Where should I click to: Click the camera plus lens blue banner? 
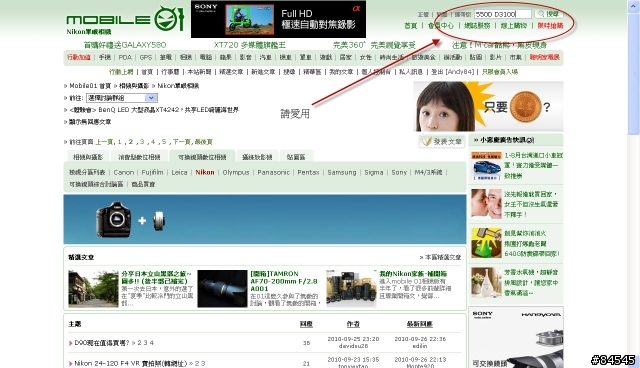264,219
